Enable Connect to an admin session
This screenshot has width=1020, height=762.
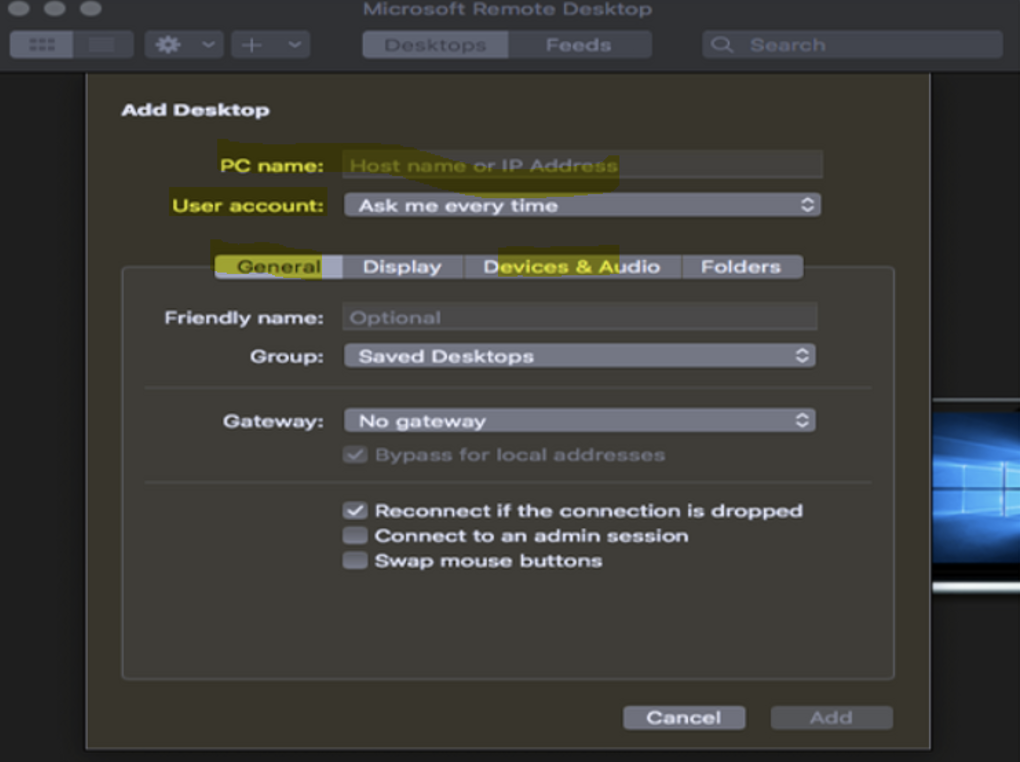[x=355, y=536]
